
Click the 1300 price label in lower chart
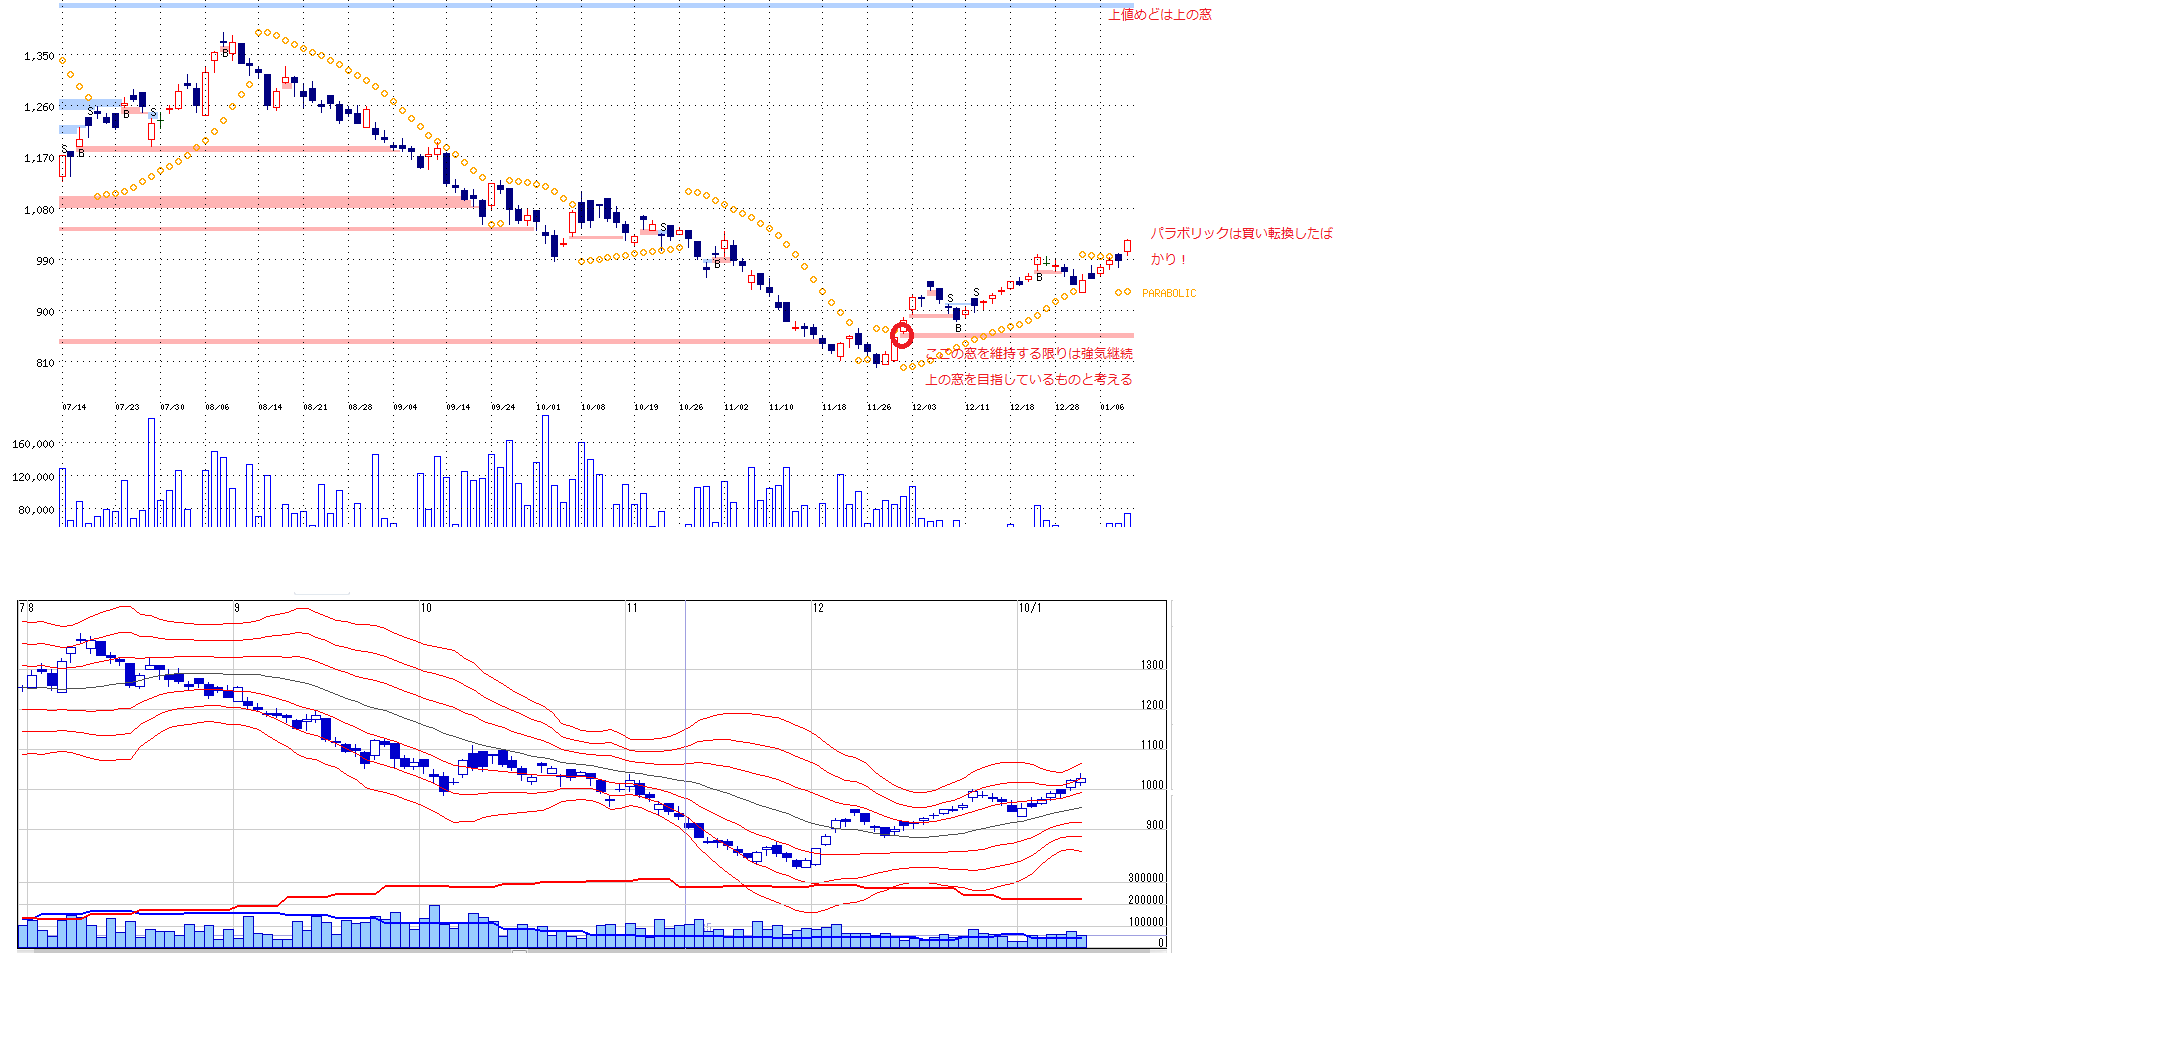pos(1152,665)
